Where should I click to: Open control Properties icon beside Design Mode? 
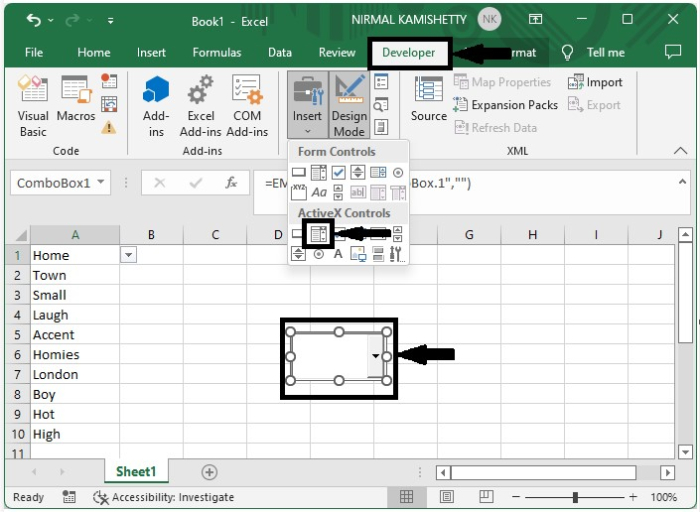381,82
